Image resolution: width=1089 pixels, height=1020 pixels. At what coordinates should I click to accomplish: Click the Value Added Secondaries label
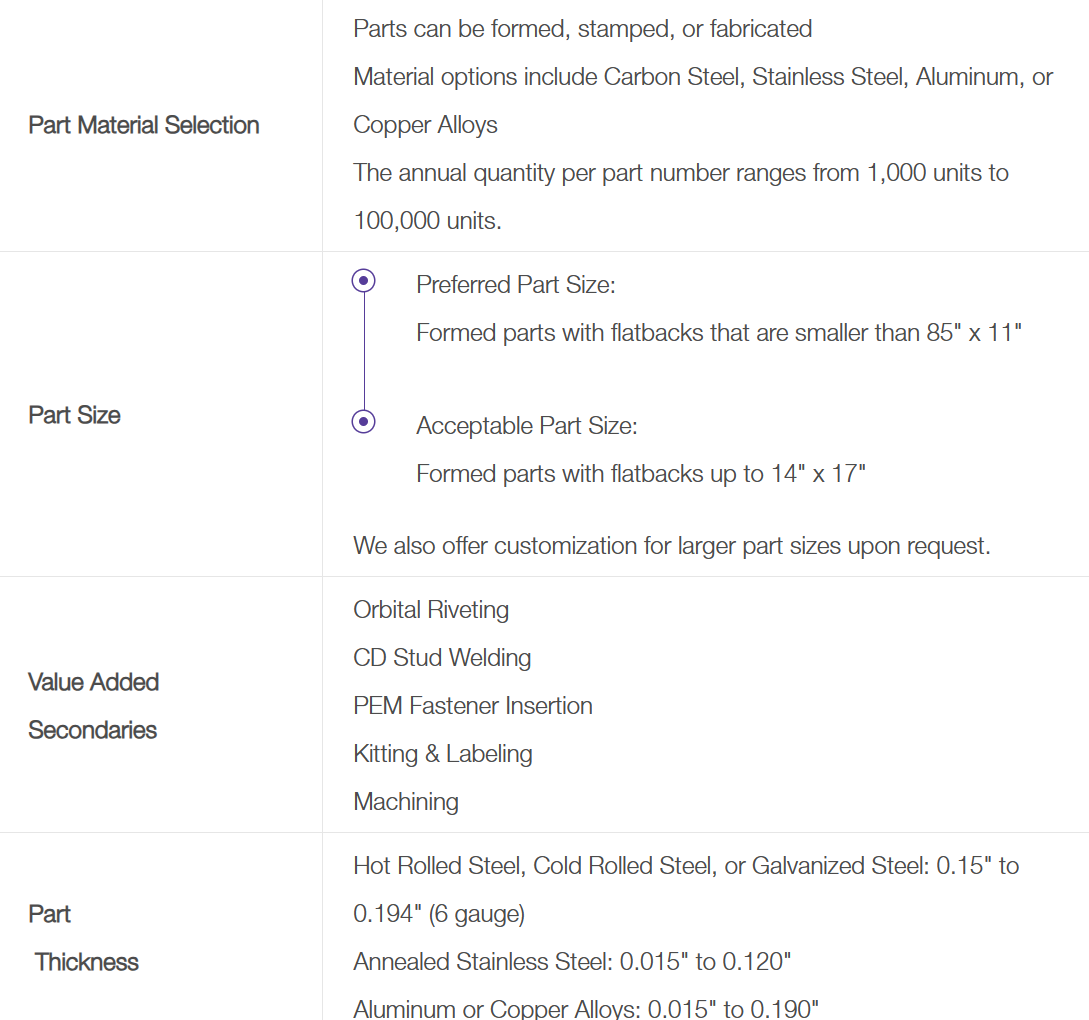[93, 706]
